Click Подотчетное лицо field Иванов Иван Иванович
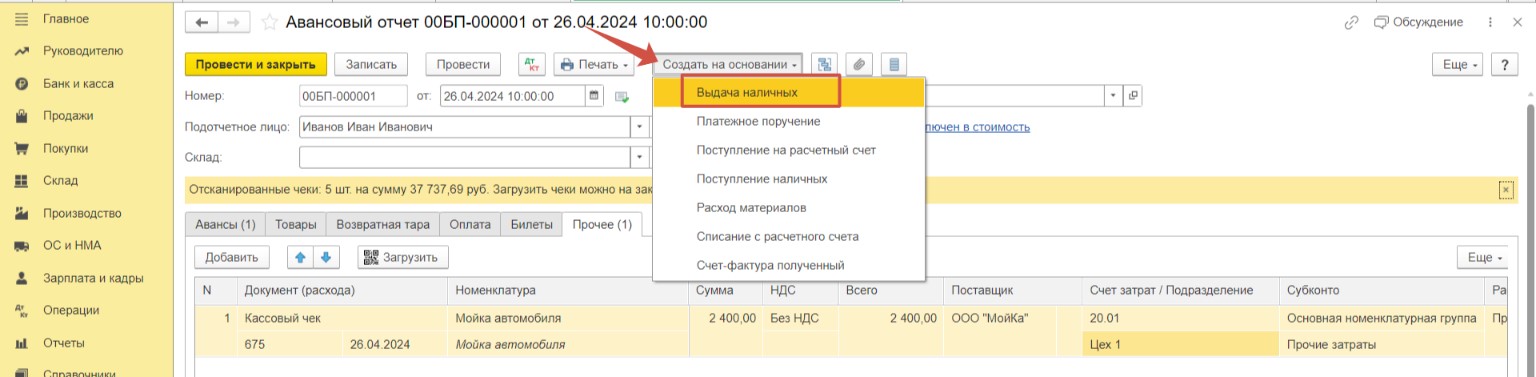 click(465, 127)
